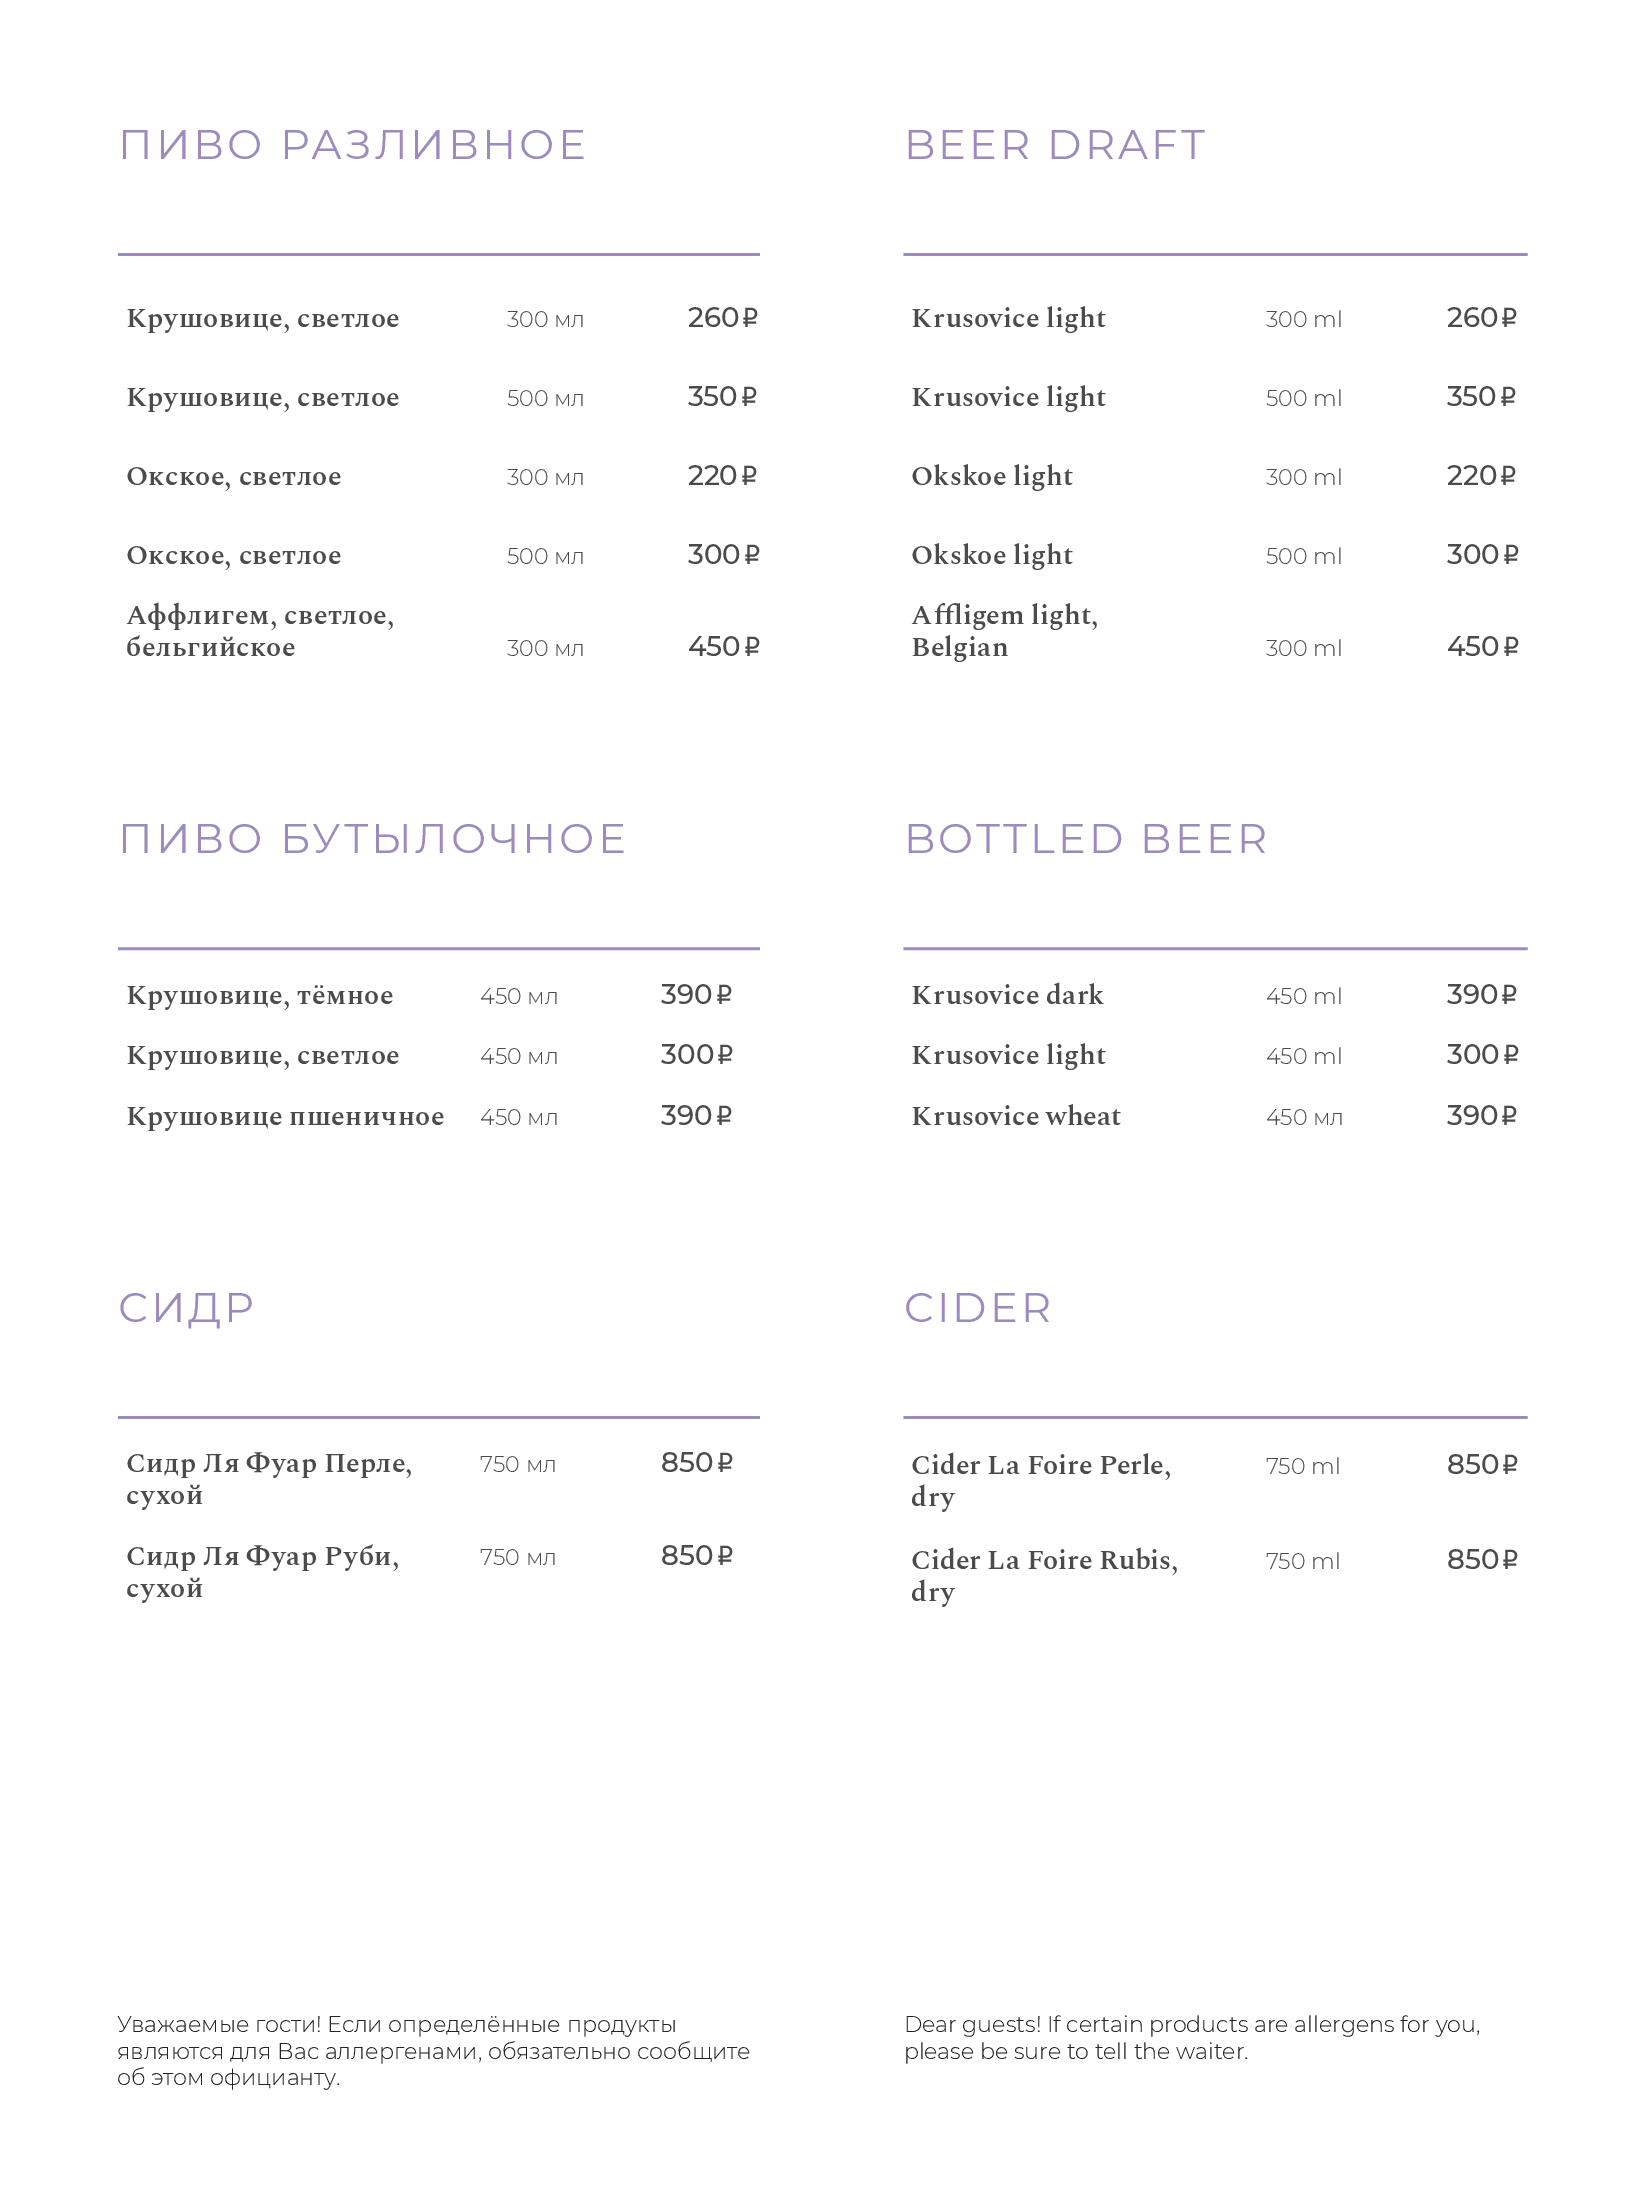The width and height of the screenshot is (1650, 2205).
Task: Select the BOTTLED BEER heading
Action: point(1086,839)
